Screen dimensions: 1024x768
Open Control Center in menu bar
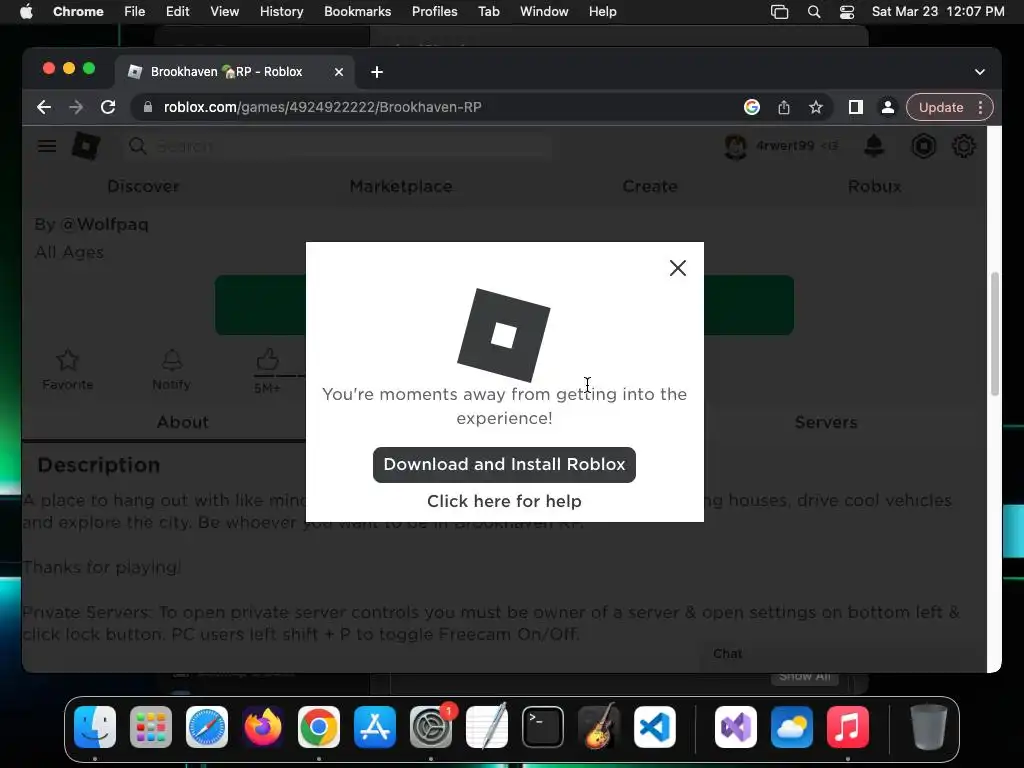(847, 11)
